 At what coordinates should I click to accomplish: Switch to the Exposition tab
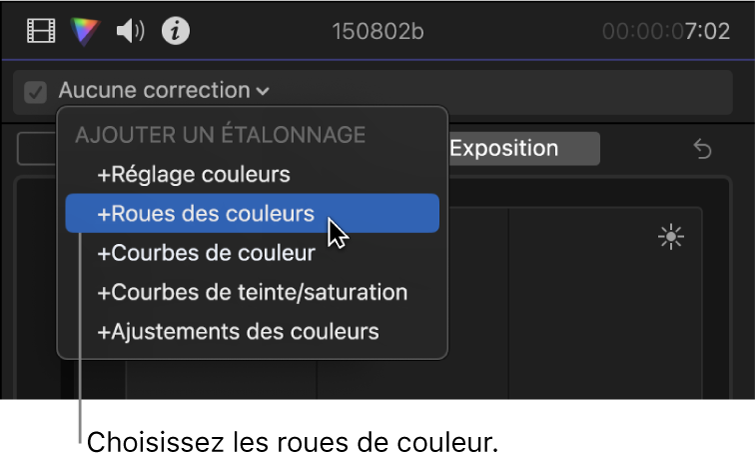518,148
